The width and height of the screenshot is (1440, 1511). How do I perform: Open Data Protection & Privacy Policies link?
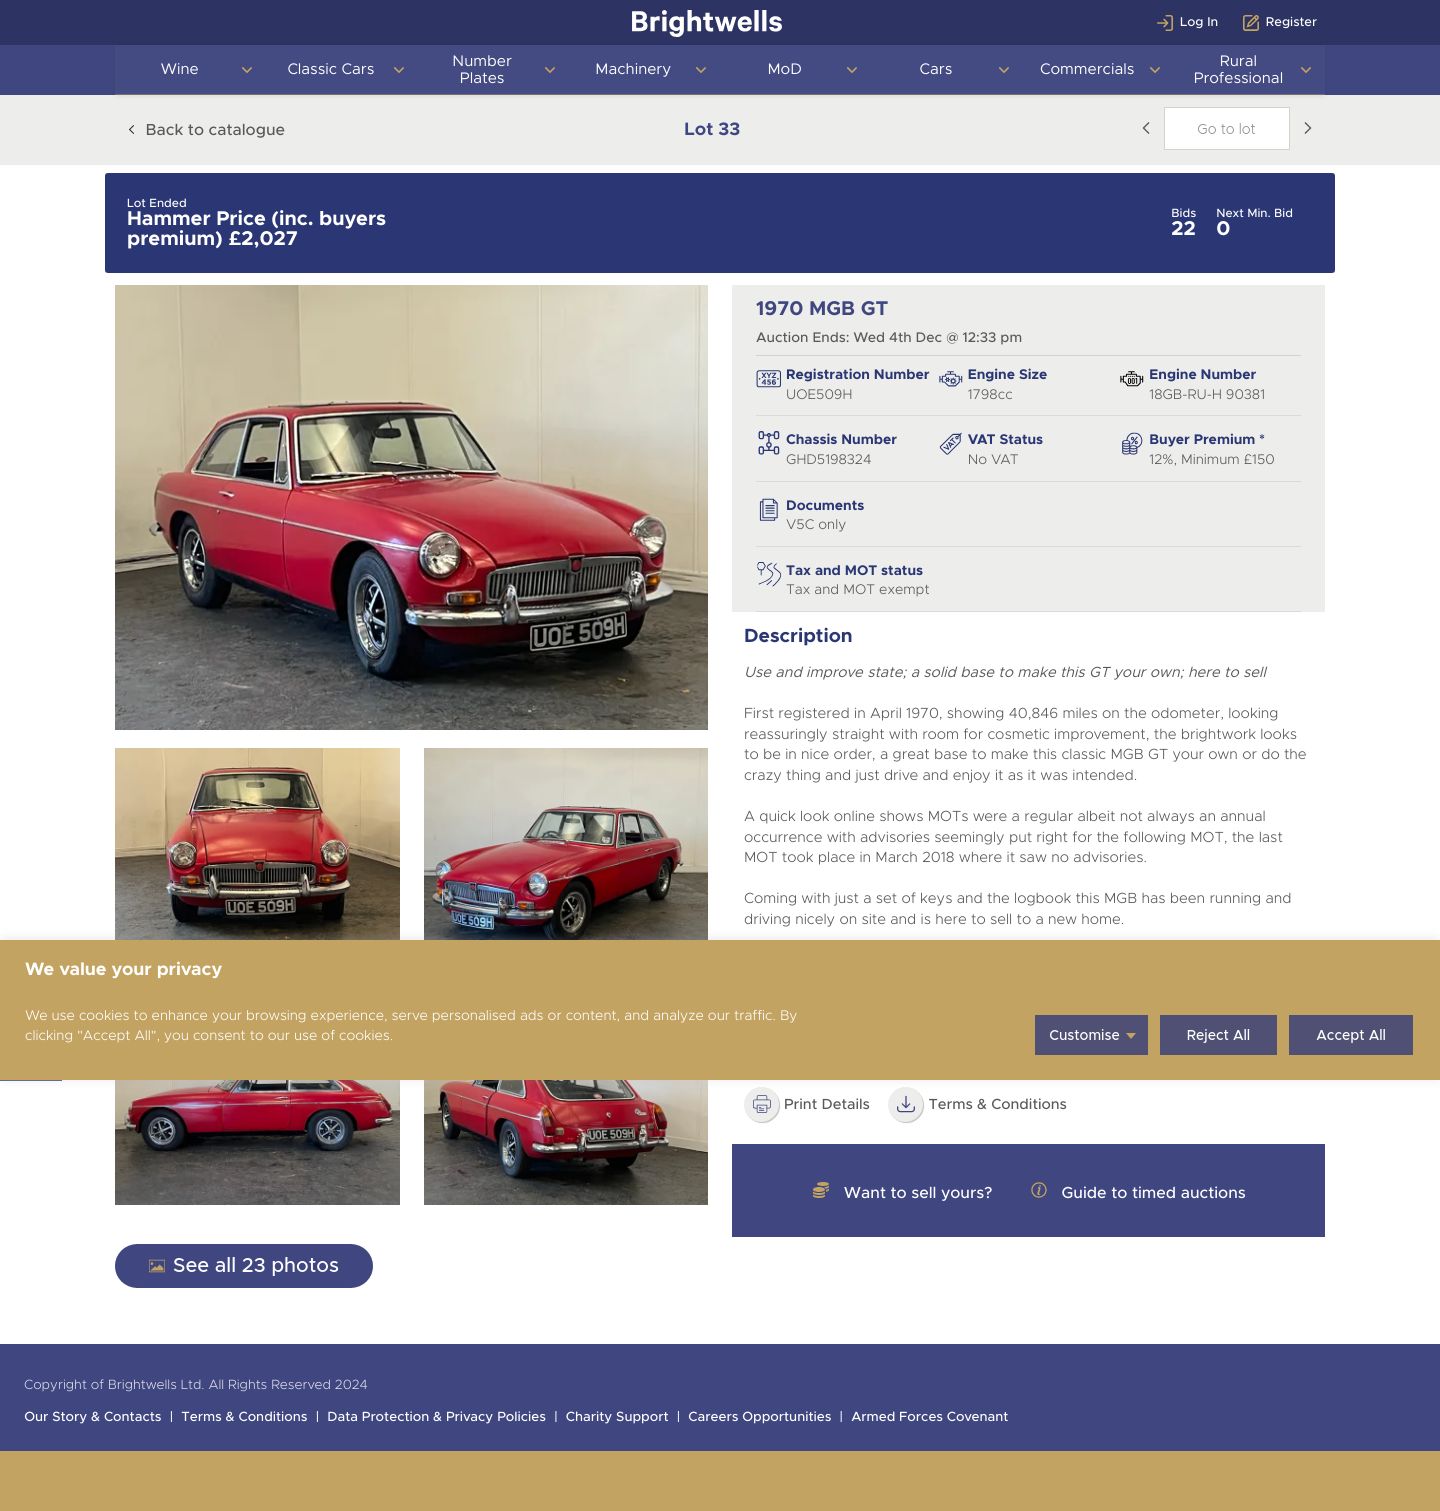(x=436, y=1417)
